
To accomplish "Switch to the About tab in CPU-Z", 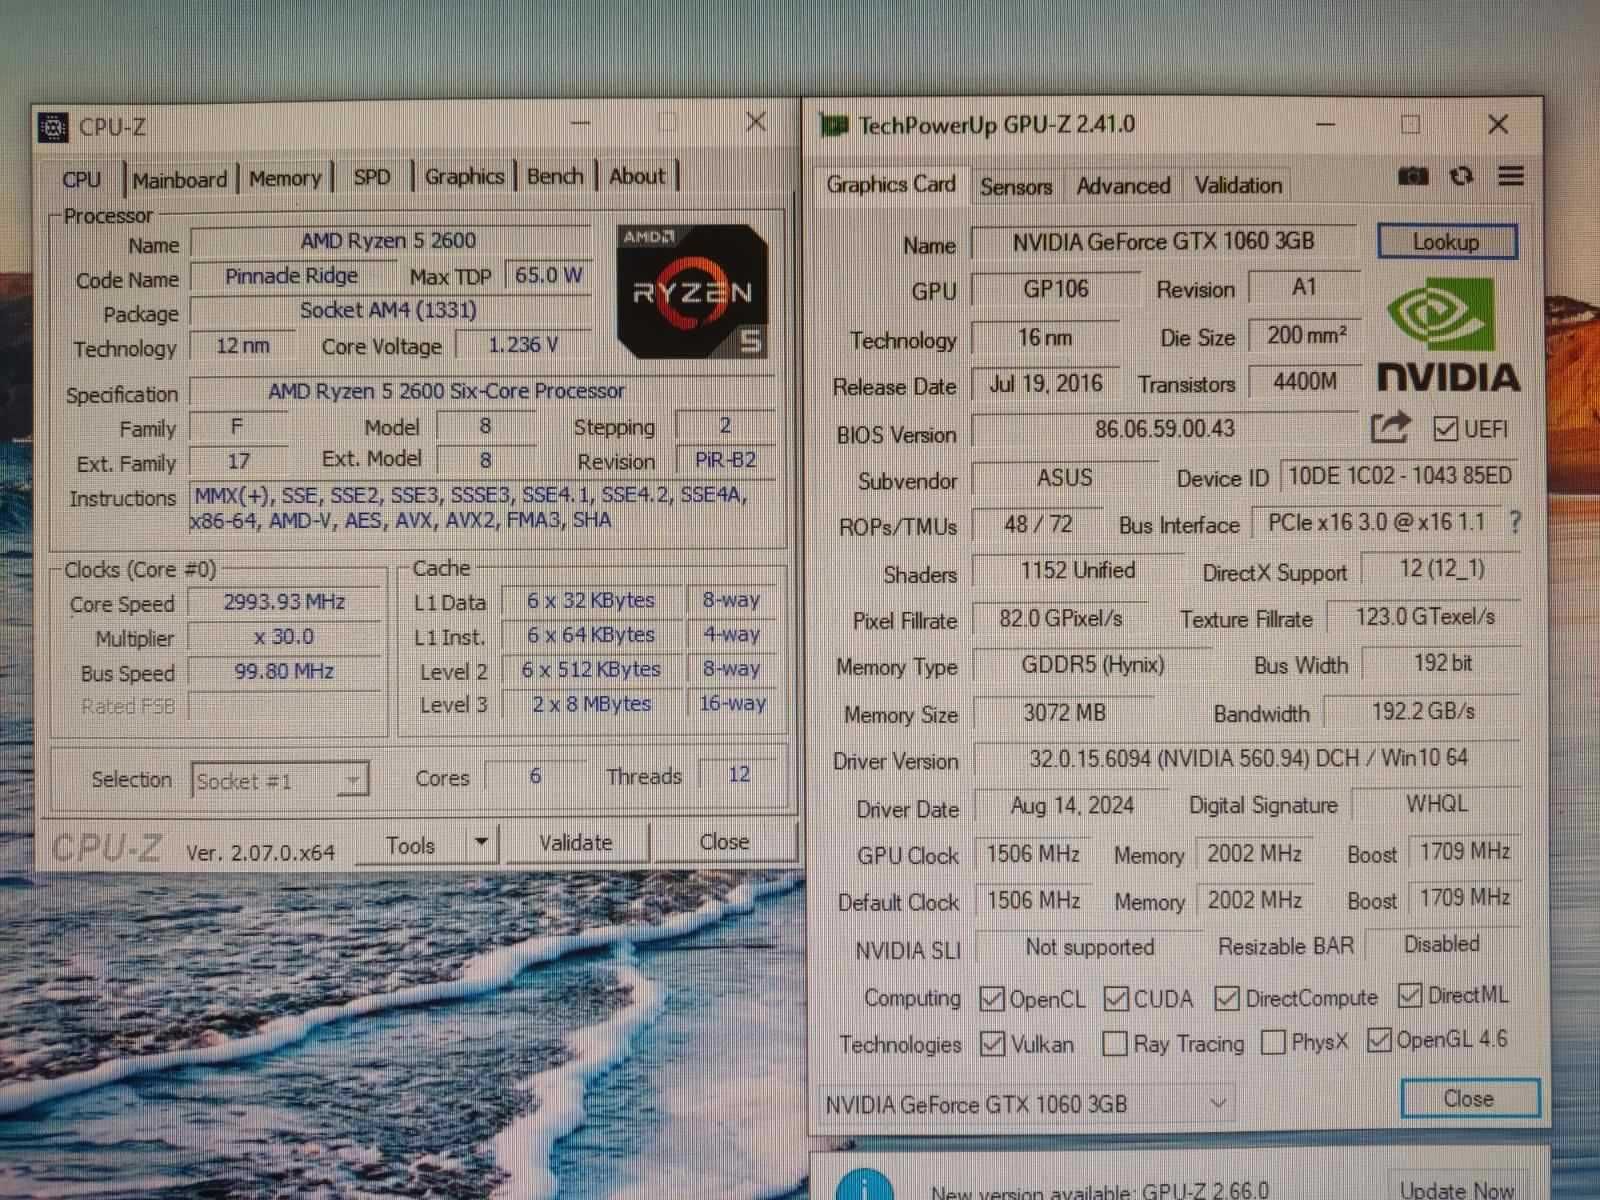I will tap(637, 176).
